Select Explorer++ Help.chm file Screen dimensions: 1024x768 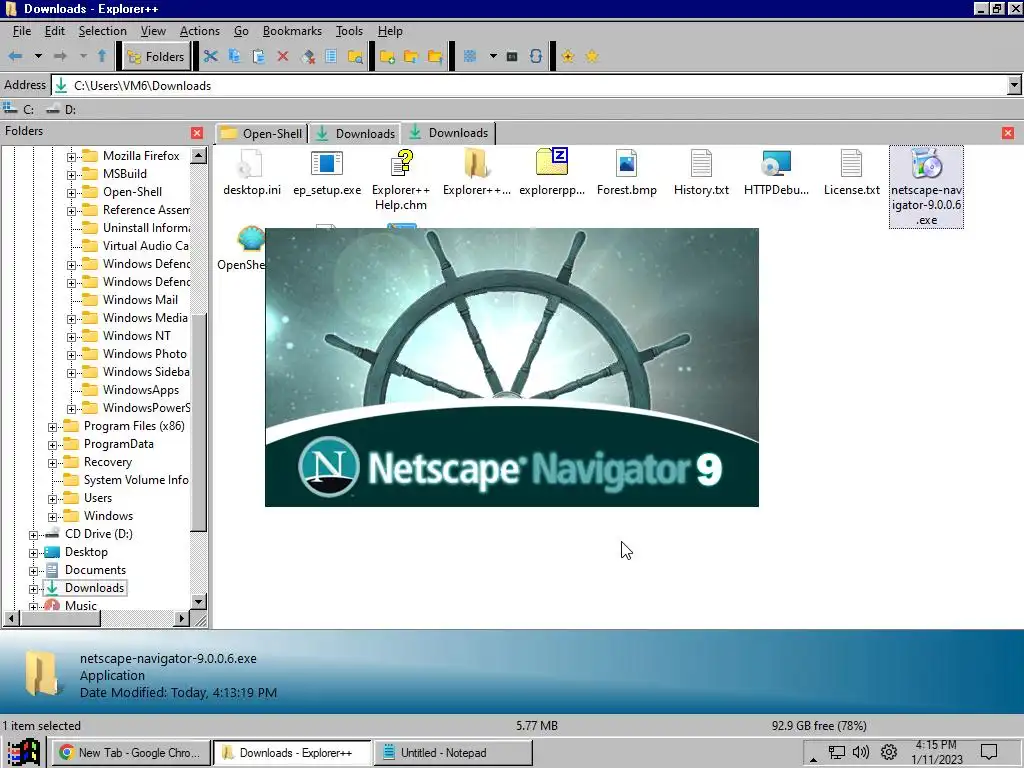(x=401, y=180)
